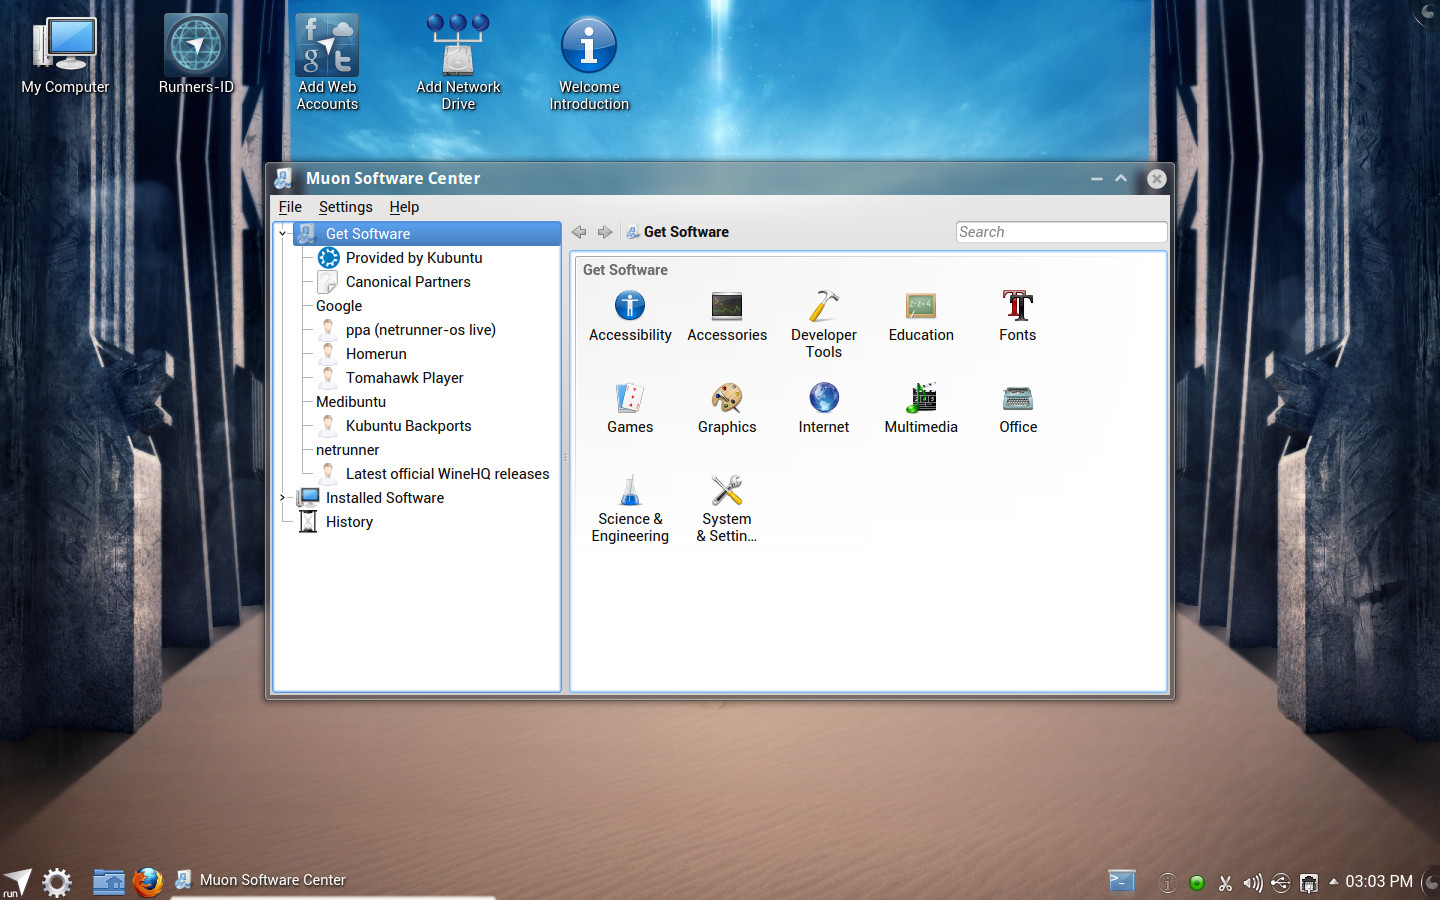Open Add Web Accounts desktop icon
The height and width of the screenshot is (900, 1440).
tap(327, 62)
